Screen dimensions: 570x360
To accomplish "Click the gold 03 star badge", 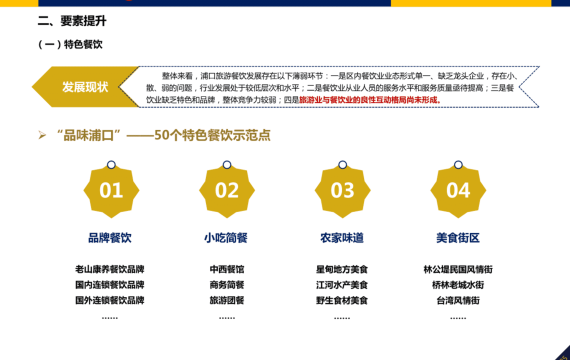I will point(342,191).
